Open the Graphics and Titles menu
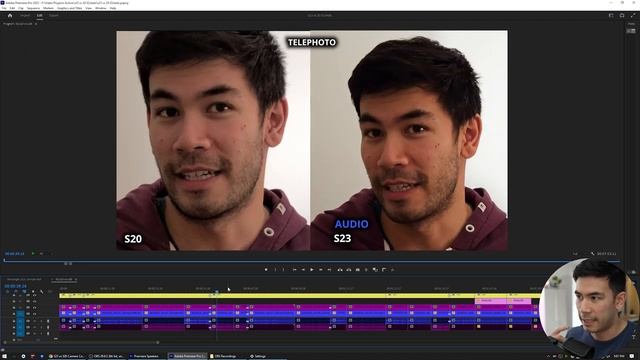The height and width of the screenshot is (360, 640). 69,8
